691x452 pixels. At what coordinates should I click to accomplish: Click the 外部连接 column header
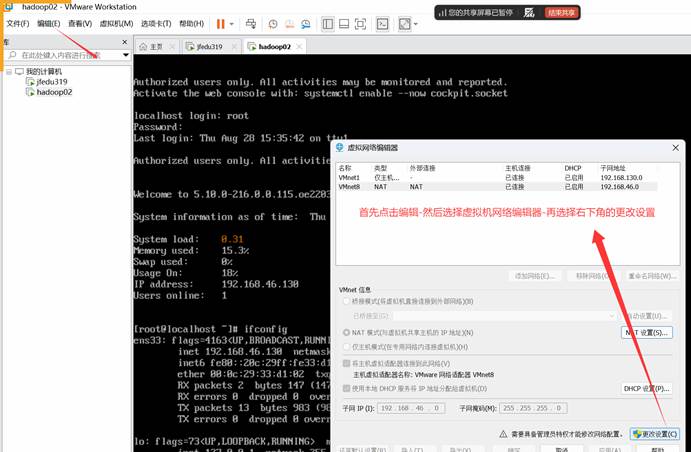(422, 168)
